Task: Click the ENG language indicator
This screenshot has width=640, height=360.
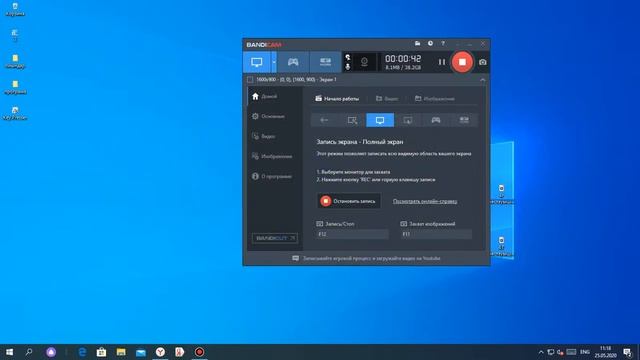Action: click(x=584, y=352)
